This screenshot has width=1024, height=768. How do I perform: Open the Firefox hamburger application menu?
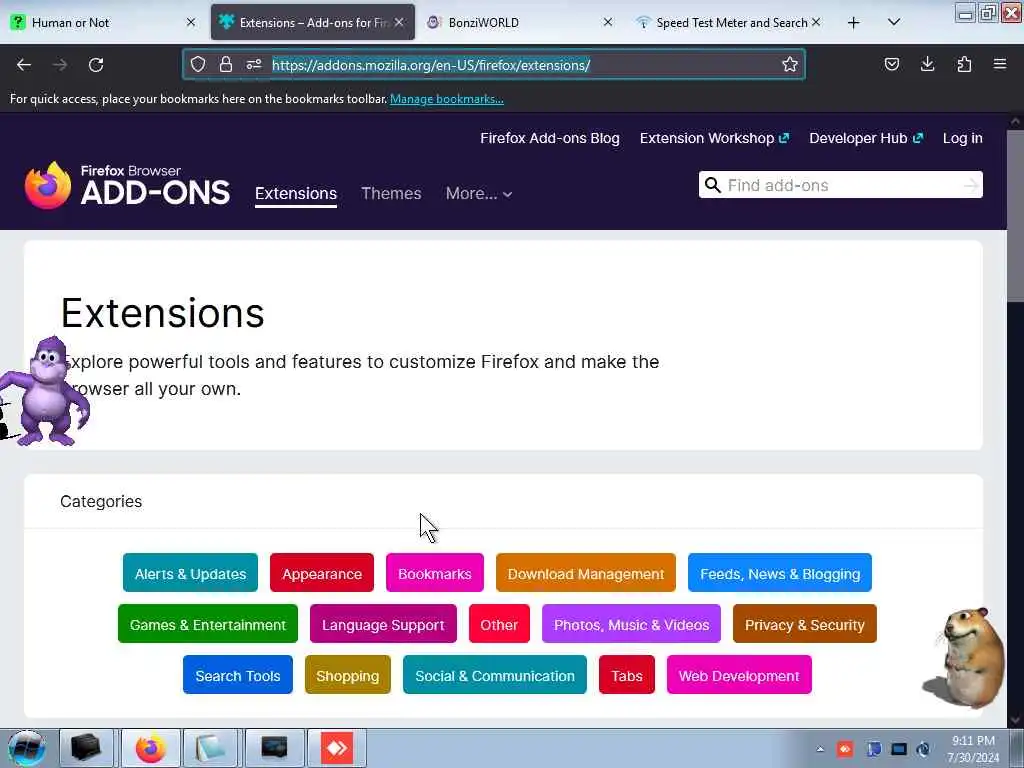(999, 64)
